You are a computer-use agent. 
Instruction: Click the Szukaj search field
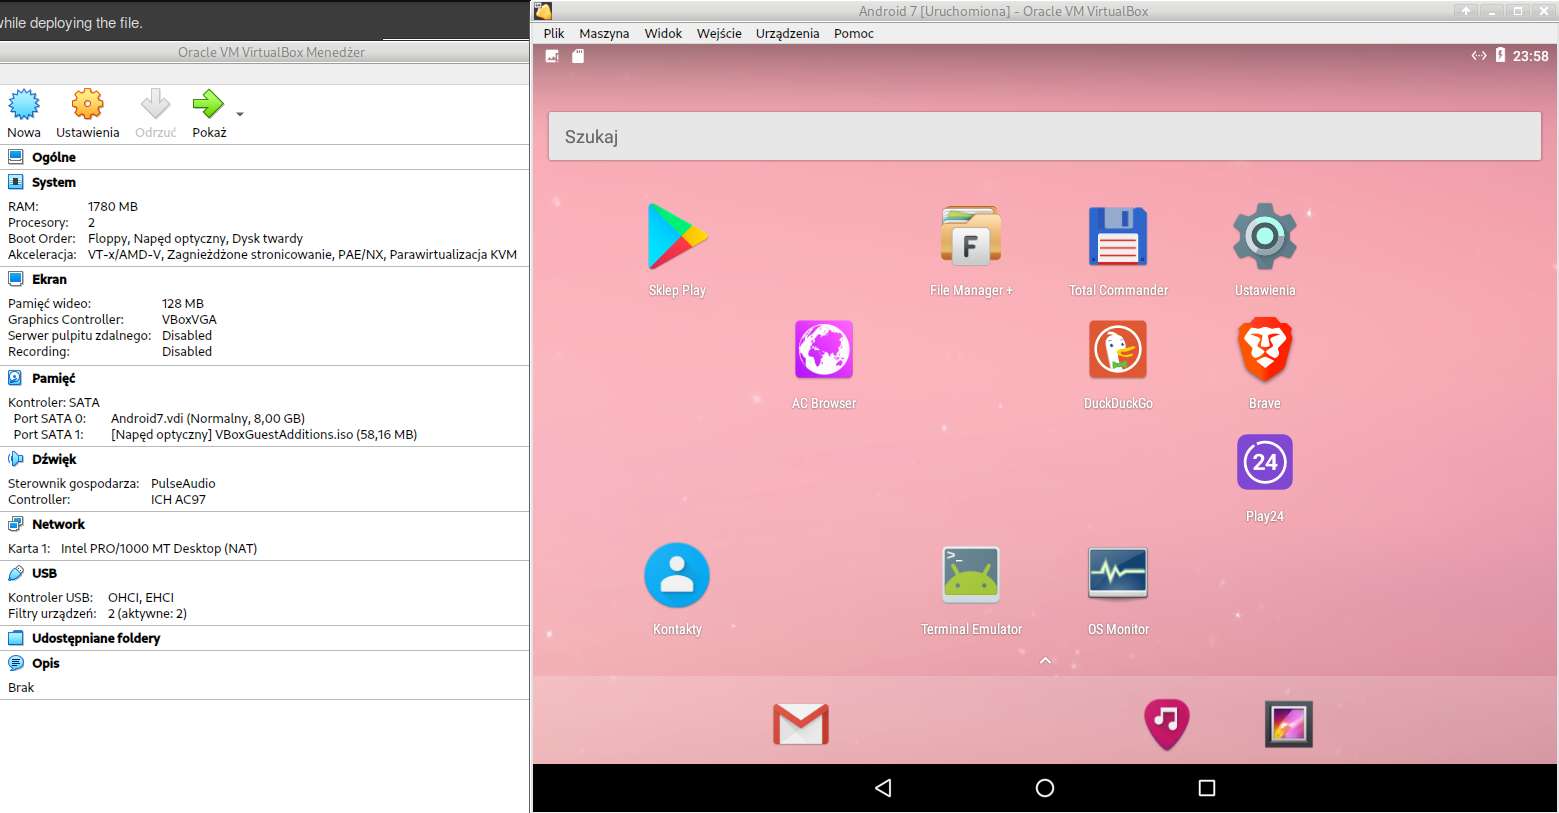tap(1044, 136)
